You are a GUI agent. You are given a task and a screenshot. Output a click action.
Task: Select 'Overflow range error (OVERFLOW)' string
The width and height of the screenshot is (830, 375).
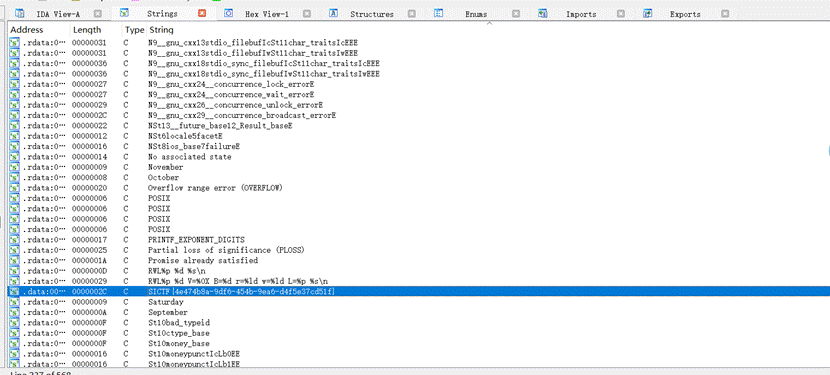coord(216,188)
